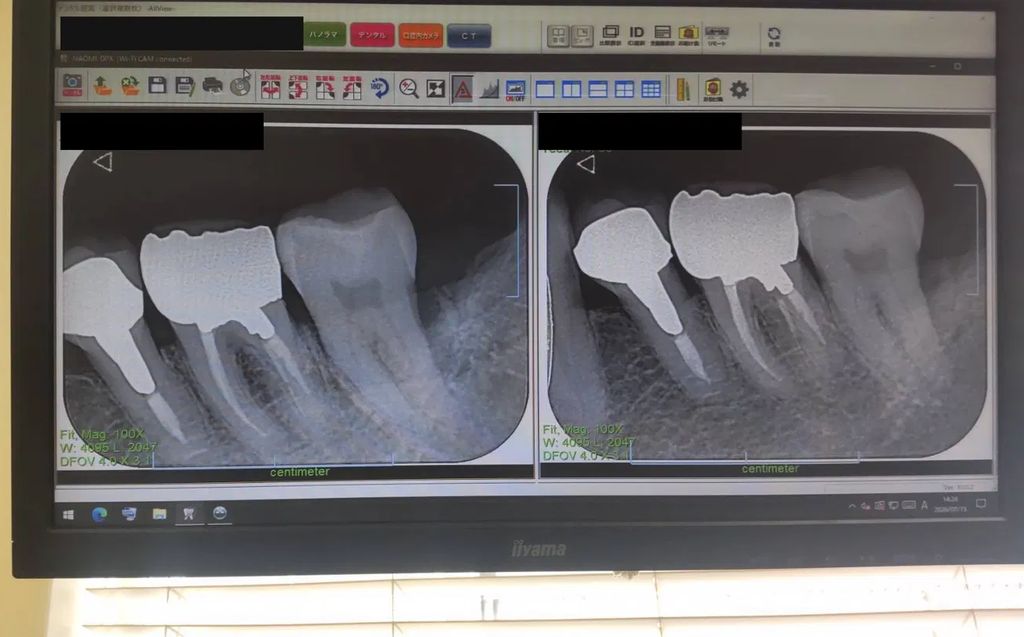The width and height of the screenshot is (1024, 637).
Task: Click the all-images display icon
Action: click(x=662, y=35)
